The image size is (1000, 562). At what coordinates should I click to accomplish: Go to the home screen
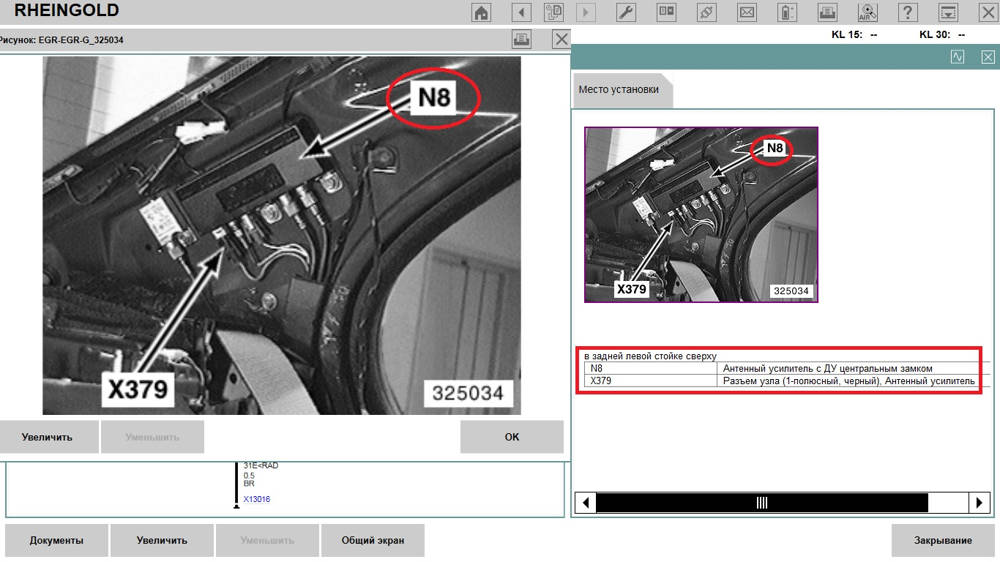tap(481, 12)
